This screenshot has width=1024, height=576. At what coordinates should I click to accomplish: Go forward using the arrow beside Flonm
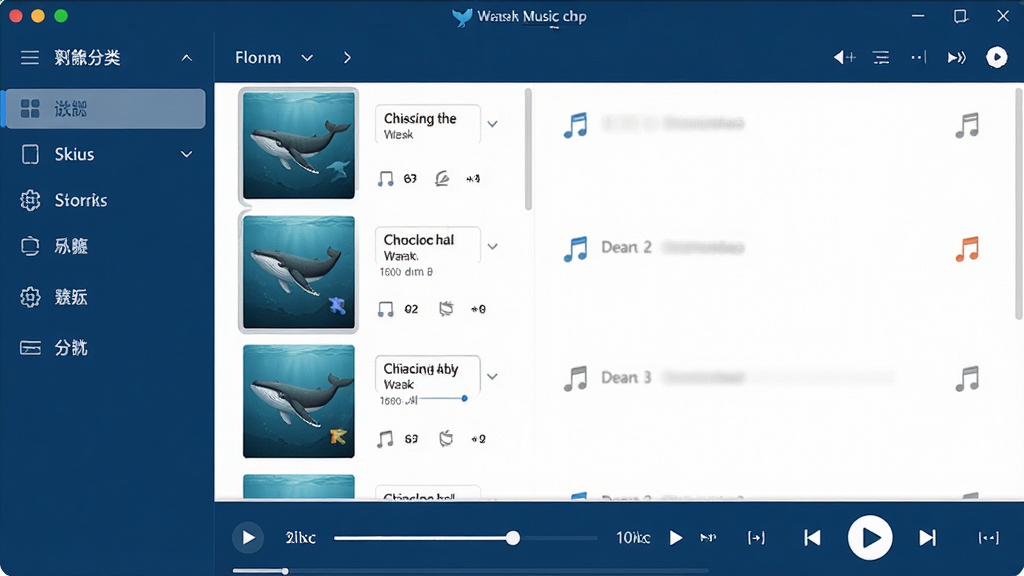click(x=347, y=58)
